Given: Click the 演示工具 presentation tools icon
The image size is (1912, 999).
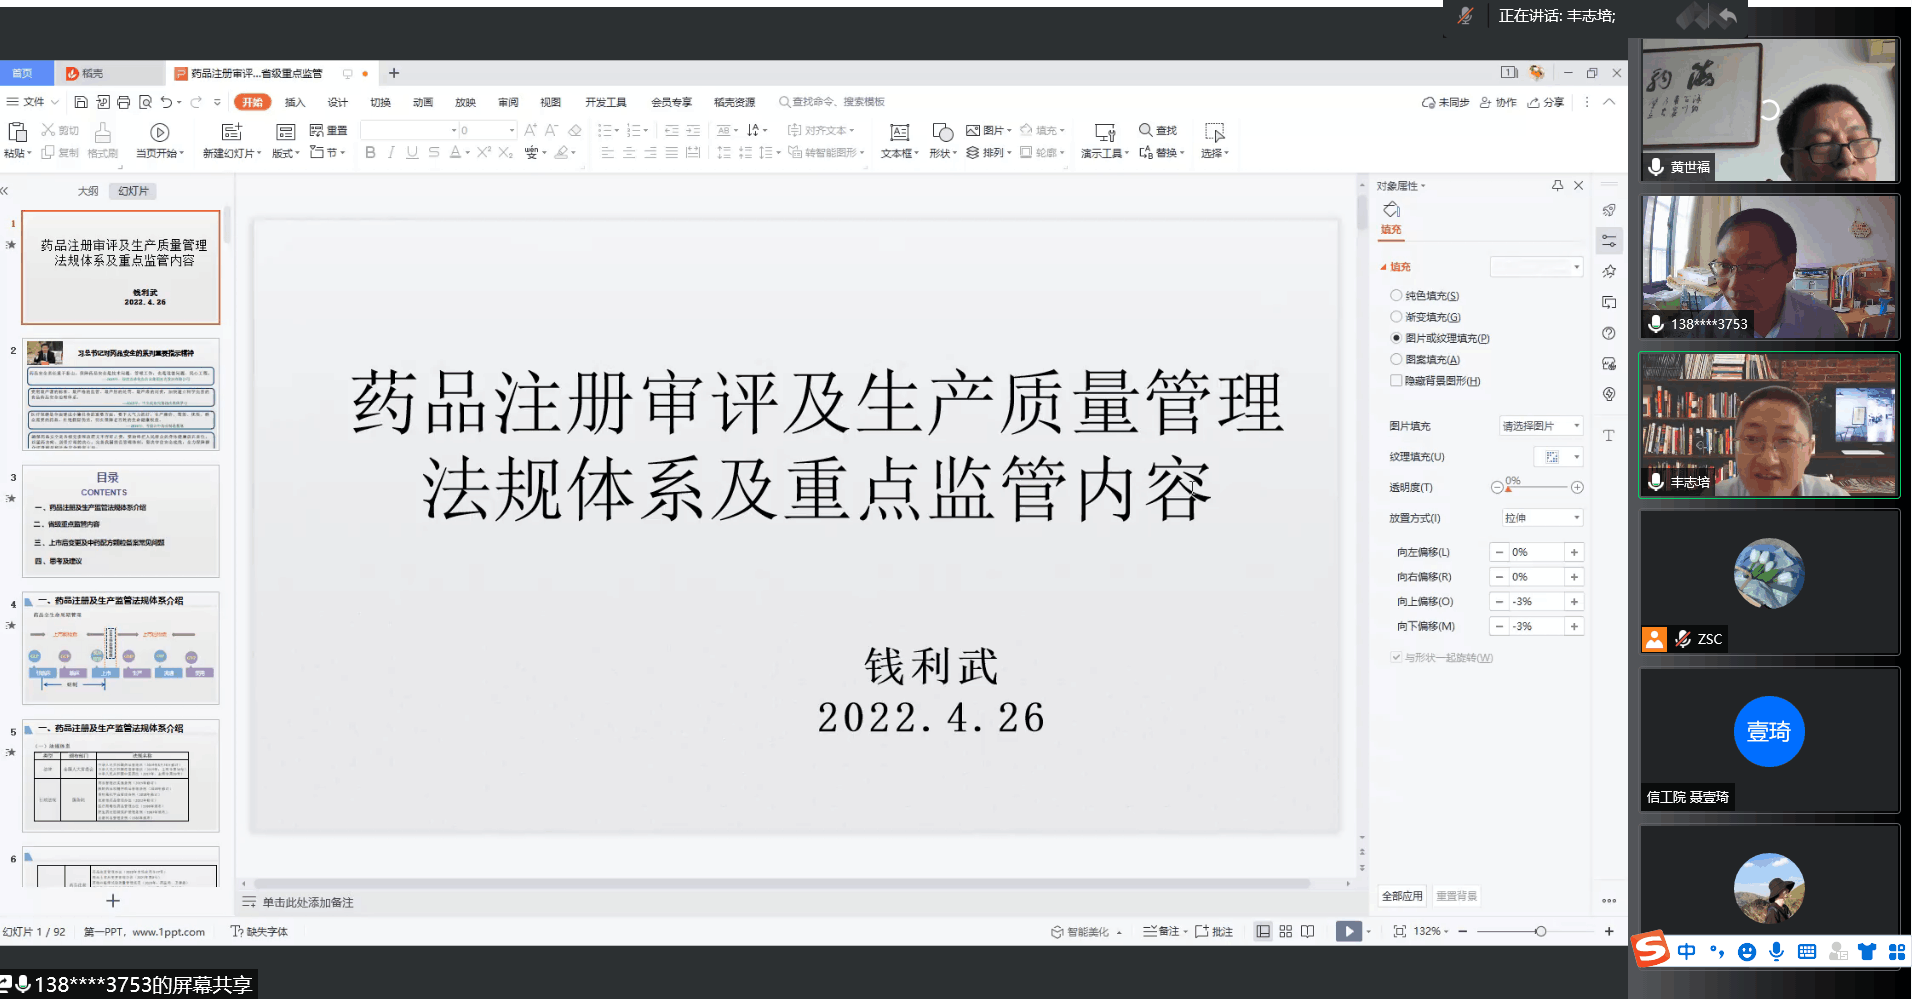Looking at the screenshot, I should pos(1104,132).
